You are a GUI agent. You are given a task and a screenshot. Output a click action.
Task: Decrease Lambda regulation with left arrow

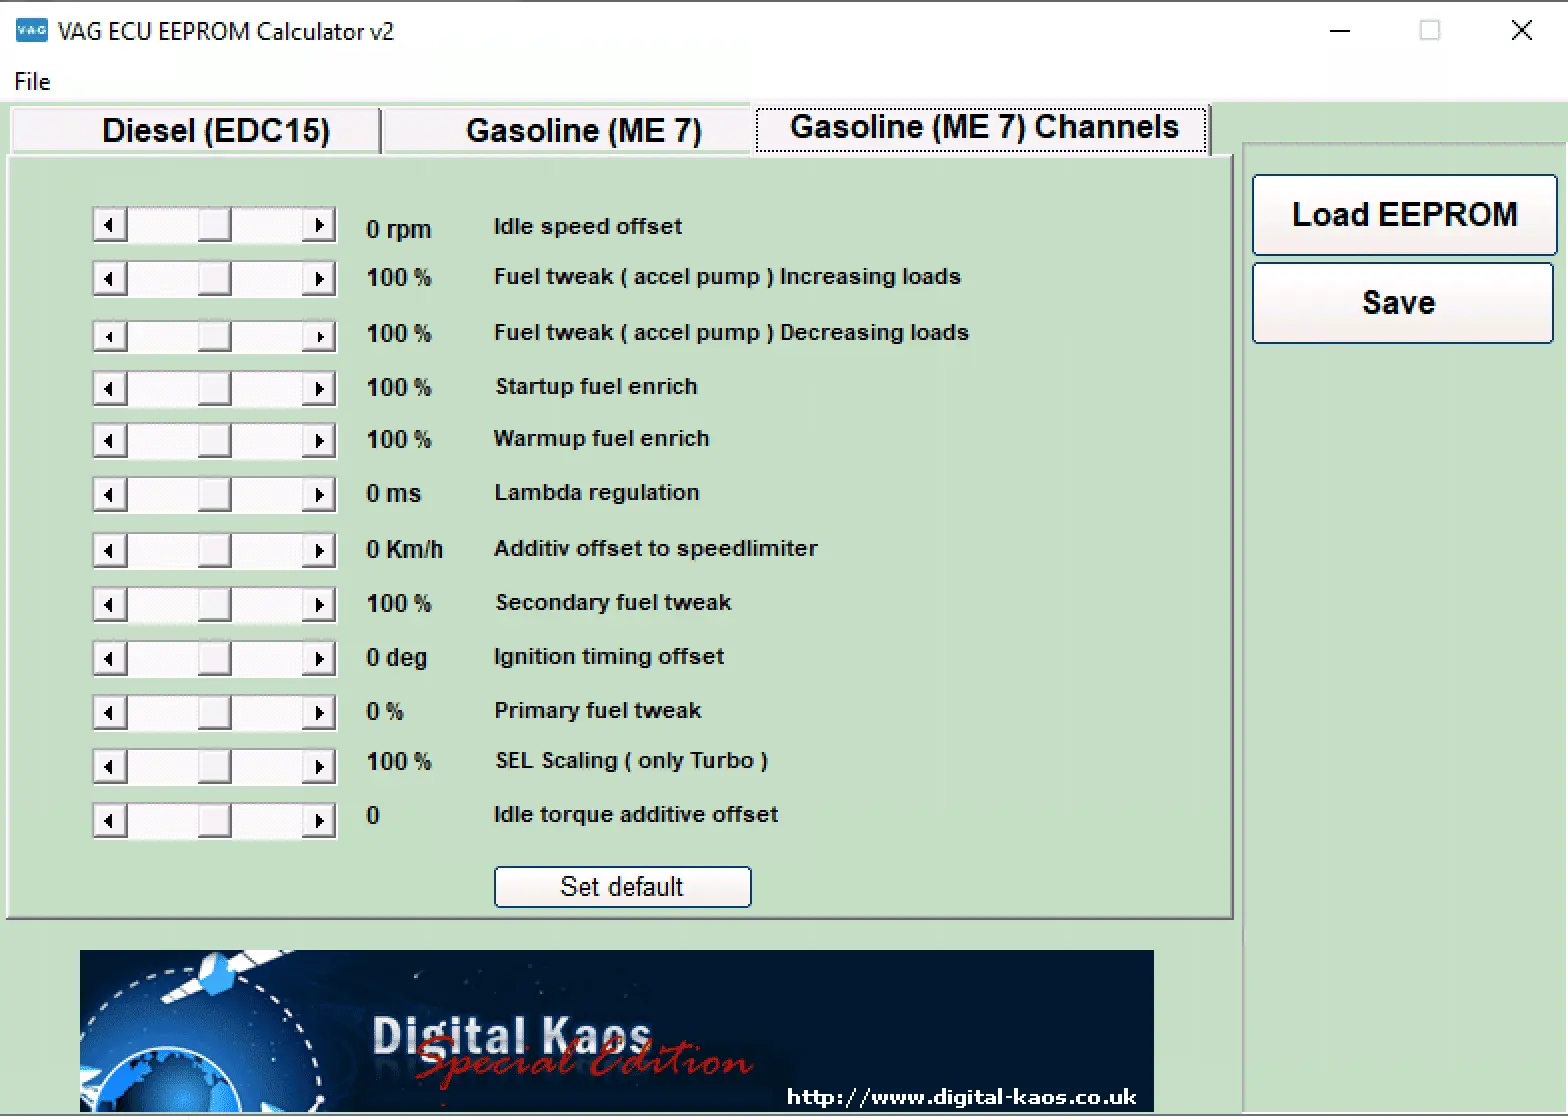(x=111, y=494)
